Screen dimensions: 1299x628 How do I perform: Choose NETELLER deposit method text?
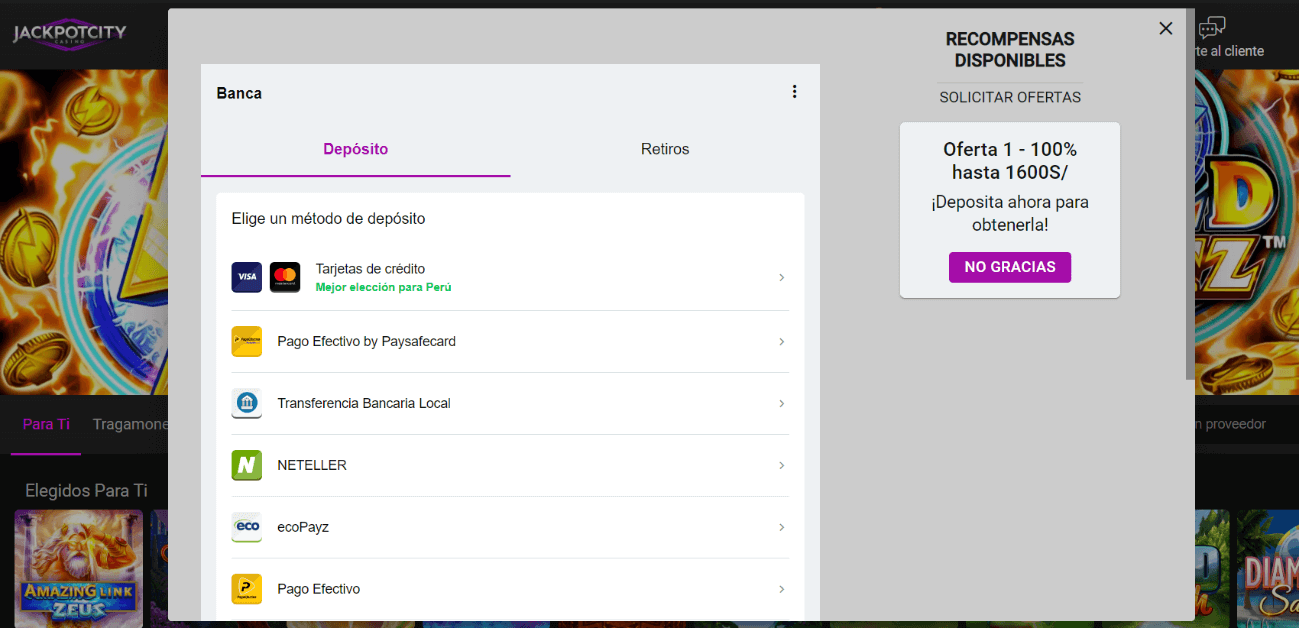312,465
